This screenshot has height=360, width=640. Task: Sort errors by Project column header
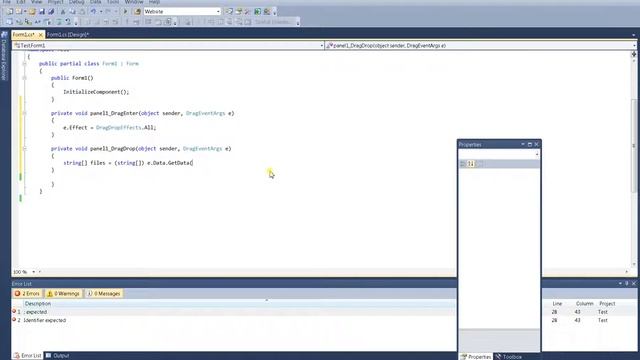pyautogui.click(x=607, y=304)
